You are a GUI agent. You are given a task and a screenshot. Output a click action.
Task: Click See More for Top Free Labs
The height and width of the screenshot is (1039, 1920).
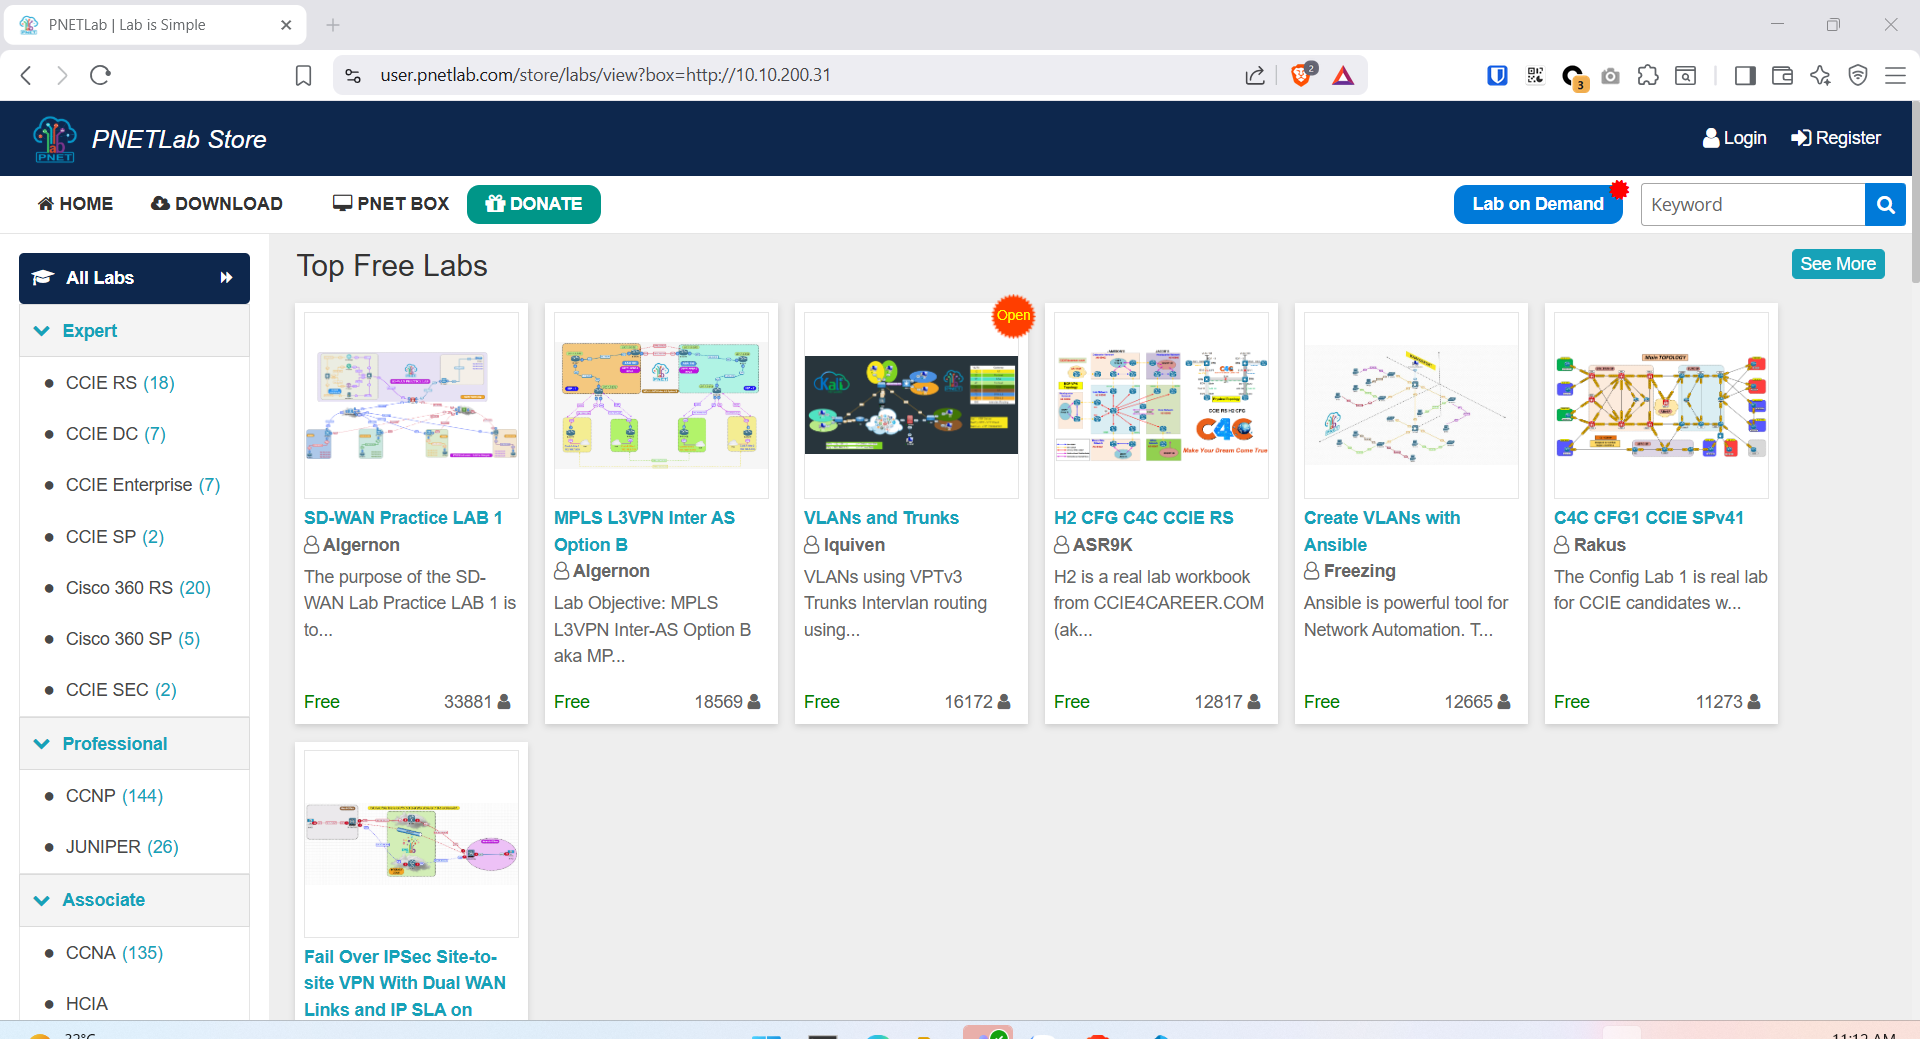click(1838, 264)
